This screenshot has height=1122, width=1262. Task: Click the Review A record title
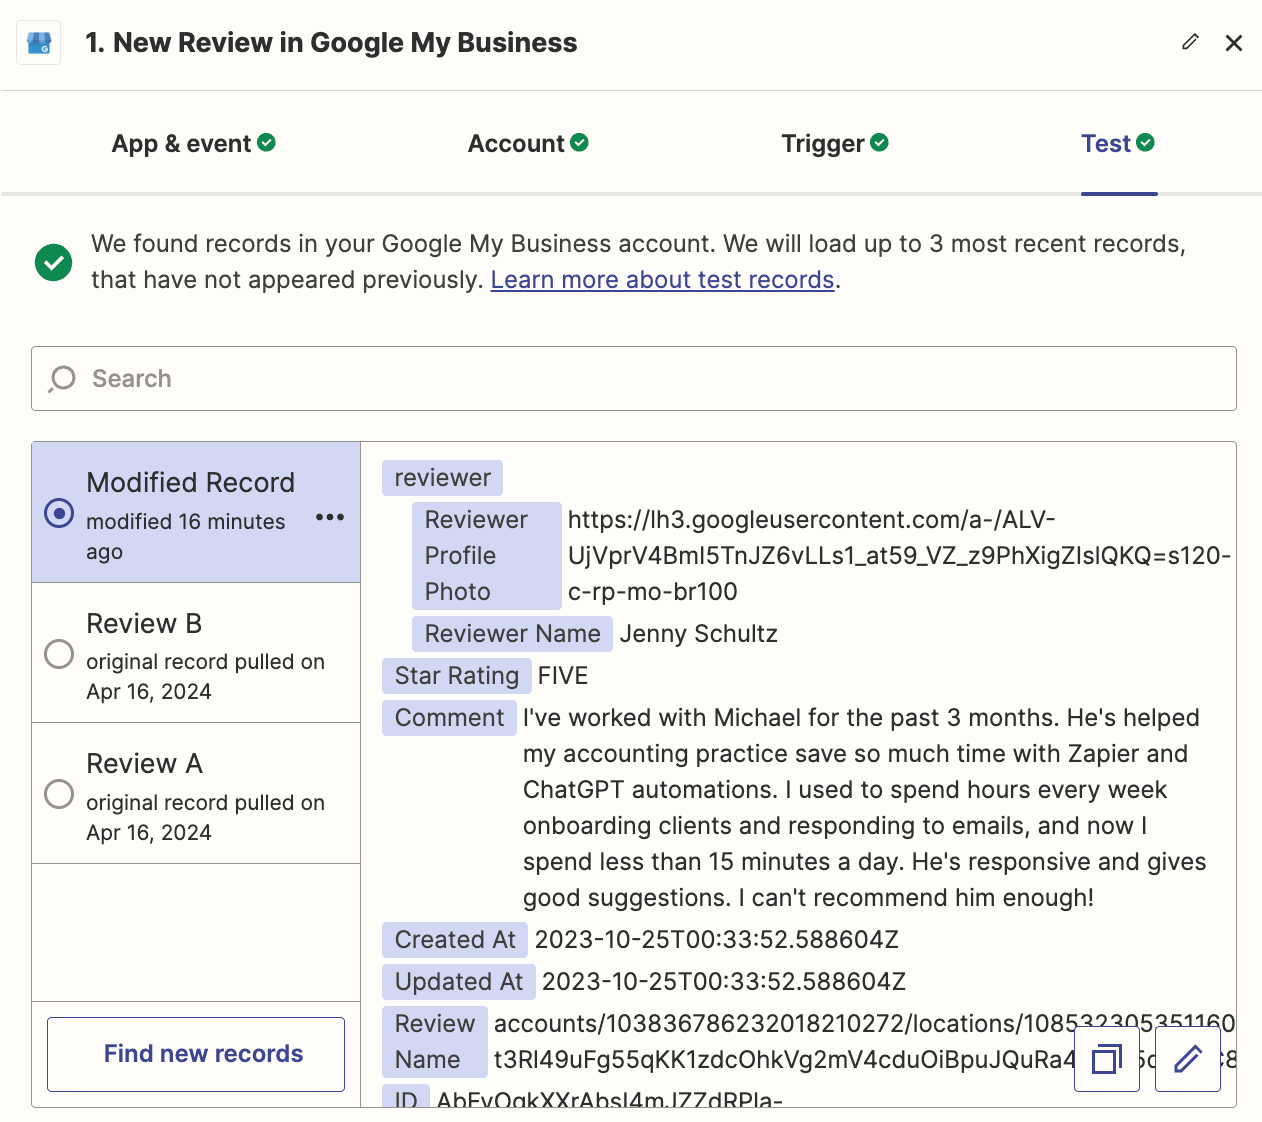144,764
